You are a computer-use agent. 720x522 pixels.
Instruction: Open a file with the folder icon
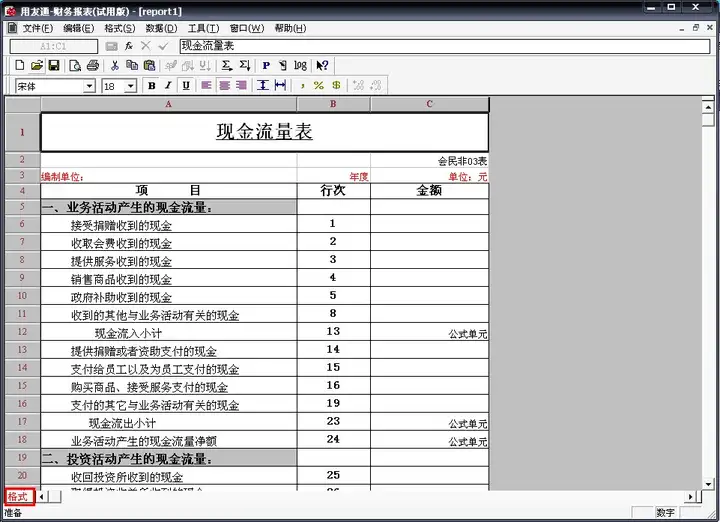37,66
